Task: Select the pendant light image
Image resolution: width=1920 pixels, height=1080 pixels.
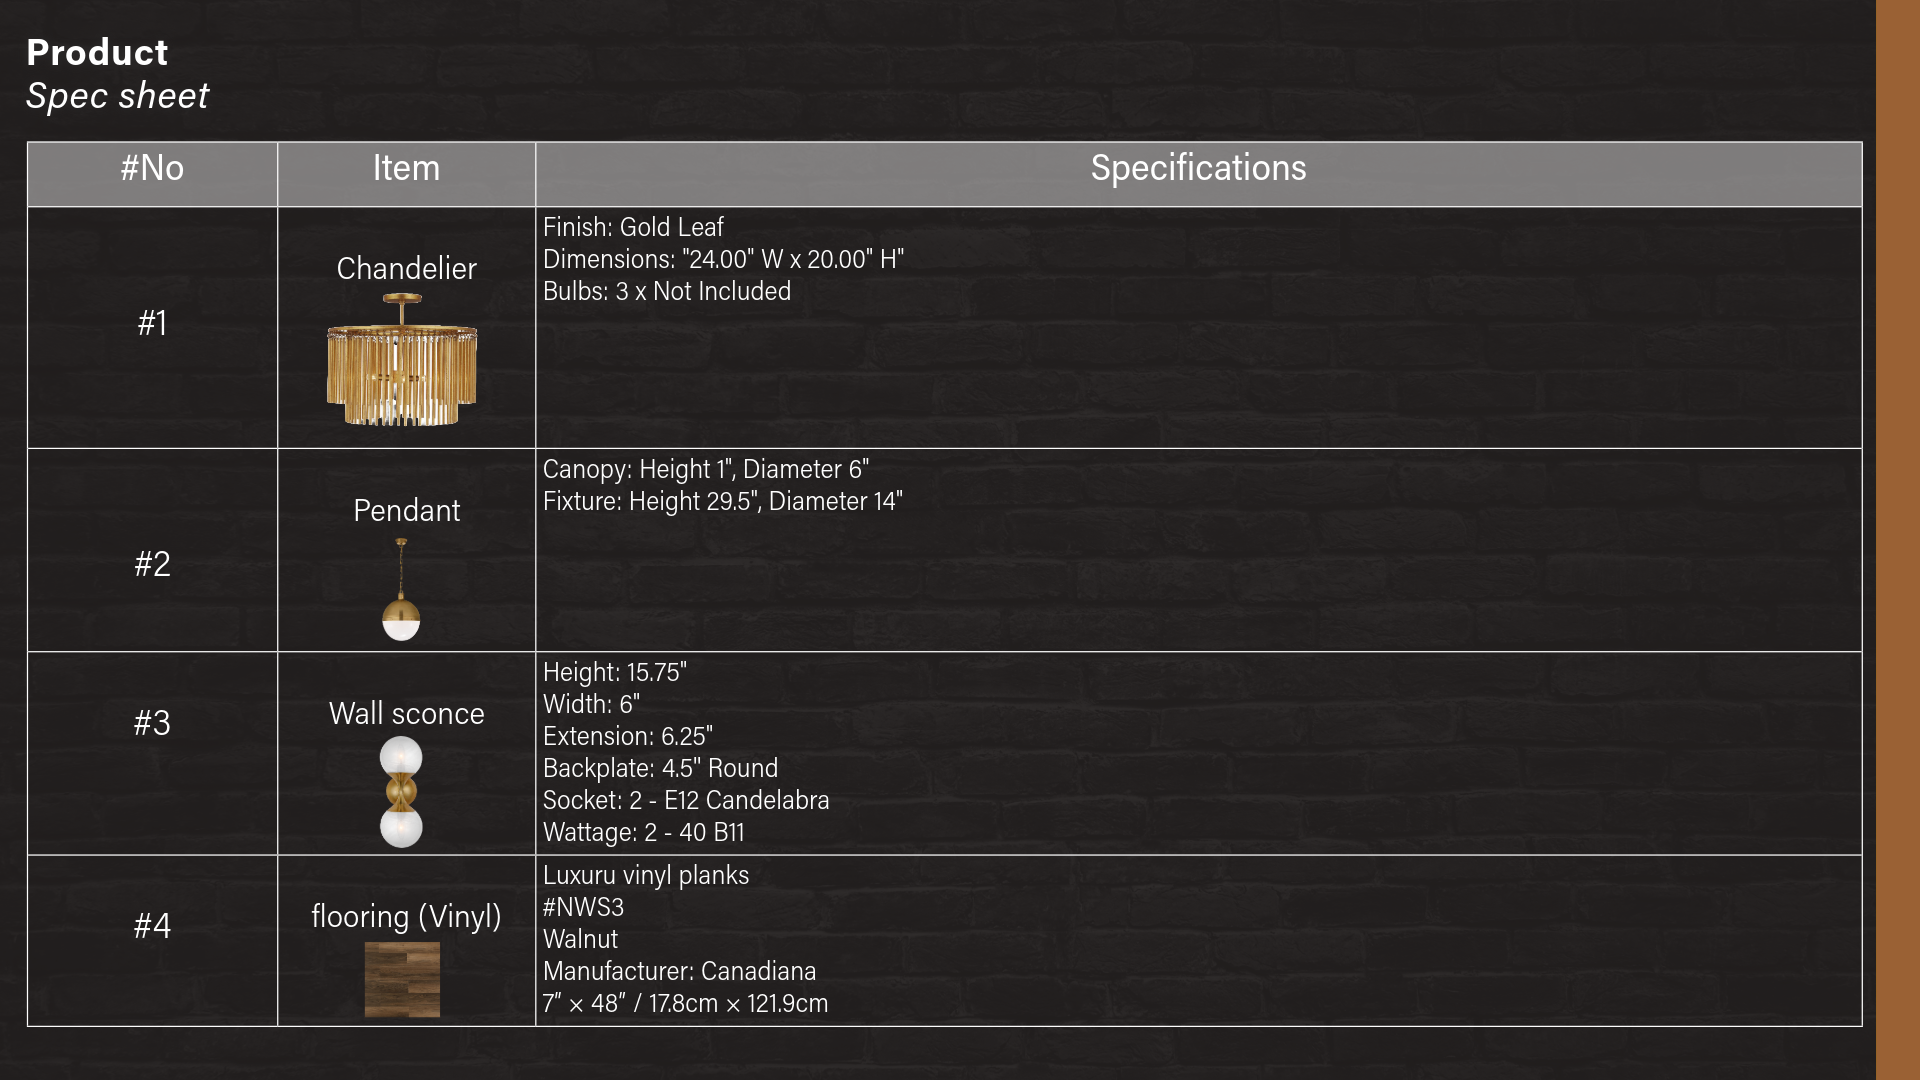Action: coord(401,589)
